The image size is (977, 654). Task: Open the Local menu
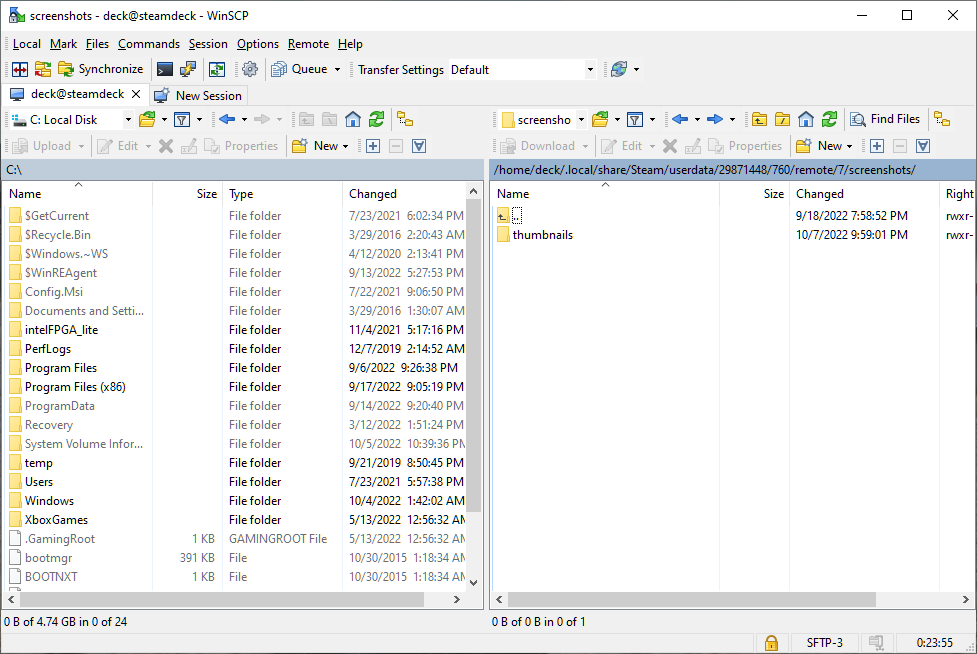[x=26, y=44]
